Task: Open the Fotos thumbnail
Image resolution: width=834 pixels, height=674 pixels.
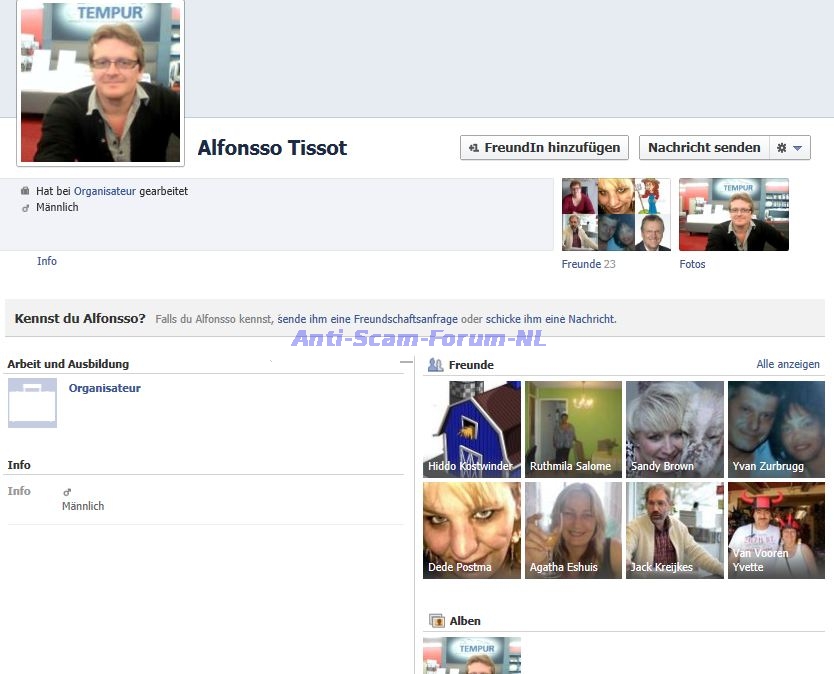Action: pyautogui.click(x=733, y=214)
